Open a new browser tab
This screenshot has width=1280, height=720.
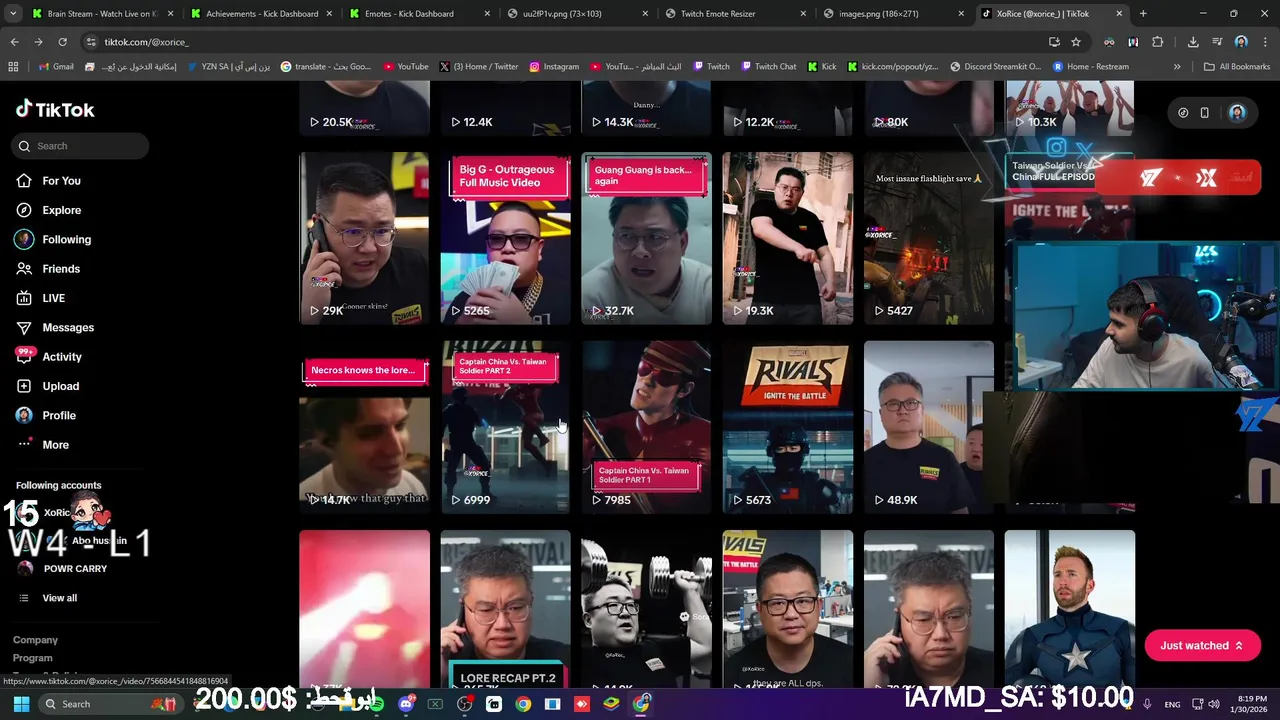[x=1143, y=14]
